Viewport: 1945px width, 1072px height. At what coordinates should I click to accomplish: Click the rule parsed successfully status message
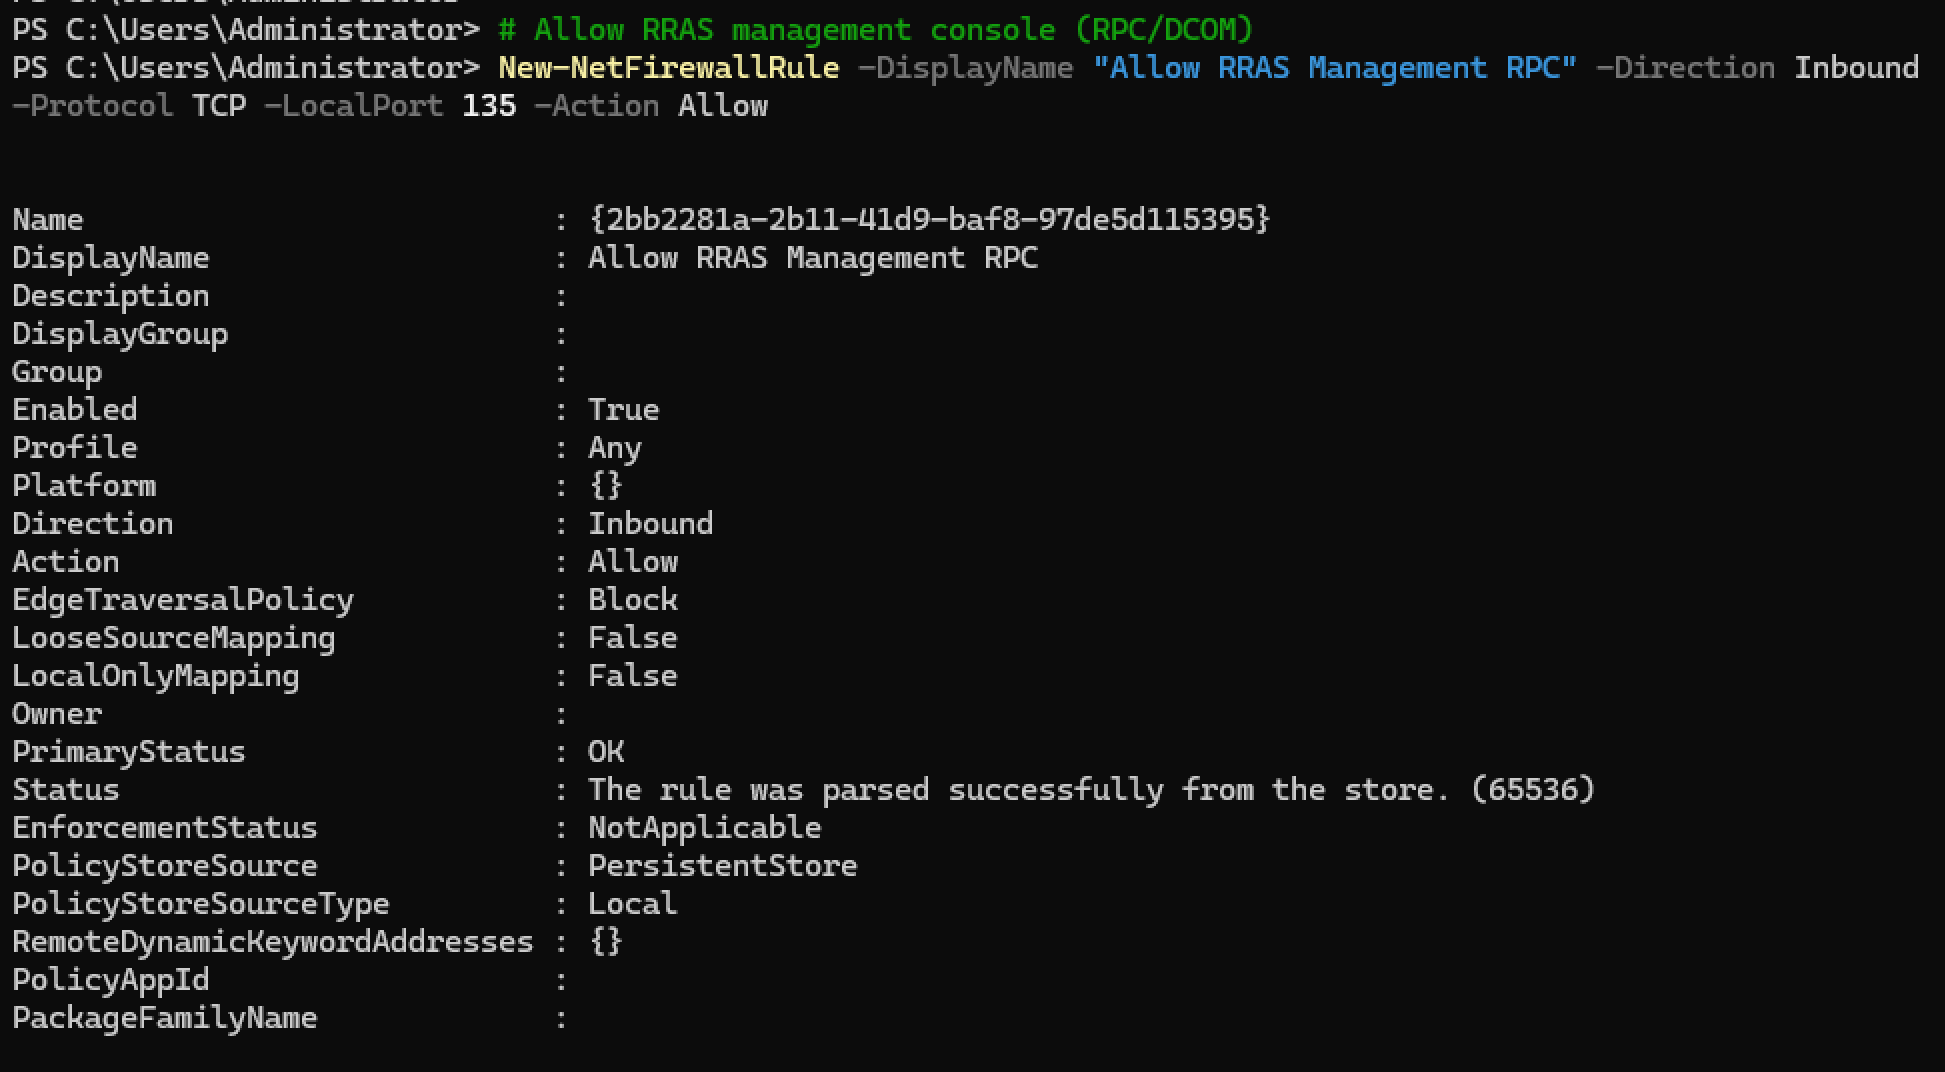pyautogui.click(x=1090, y=789)
